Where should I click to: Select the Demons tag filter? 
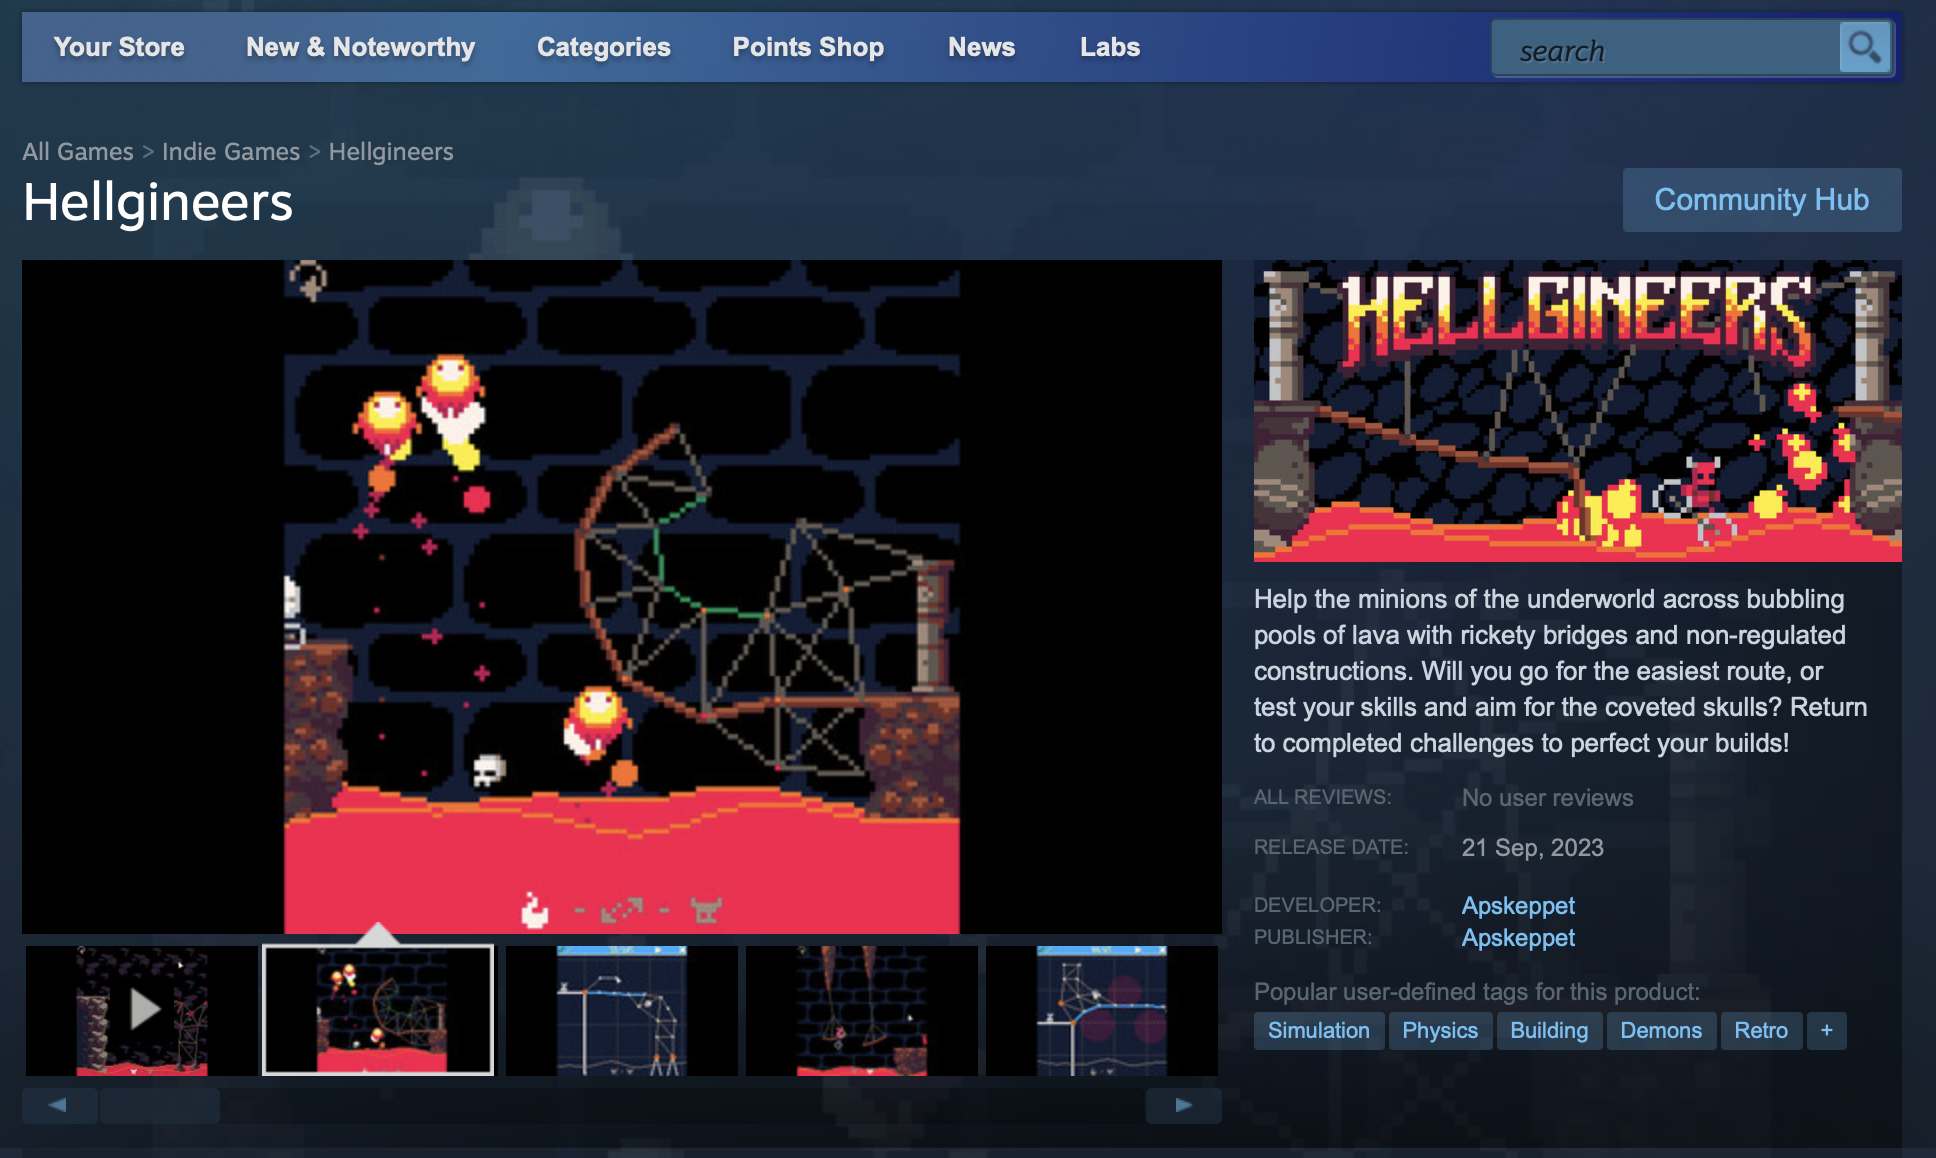point(1659,1031)
